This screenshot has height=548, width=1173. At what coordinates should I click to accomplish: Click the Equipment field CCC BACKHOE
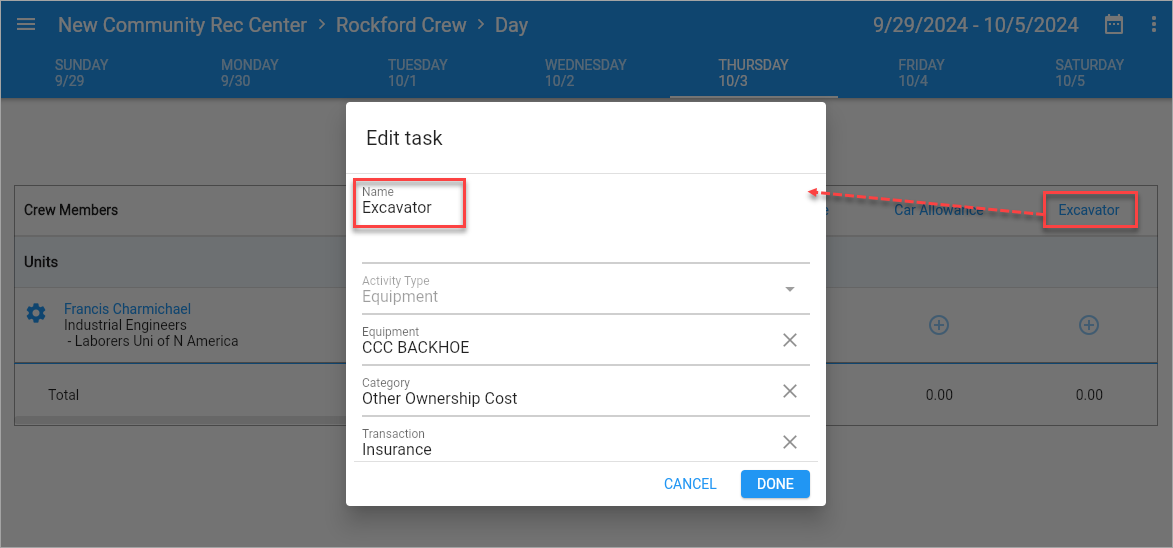point(586,341)
